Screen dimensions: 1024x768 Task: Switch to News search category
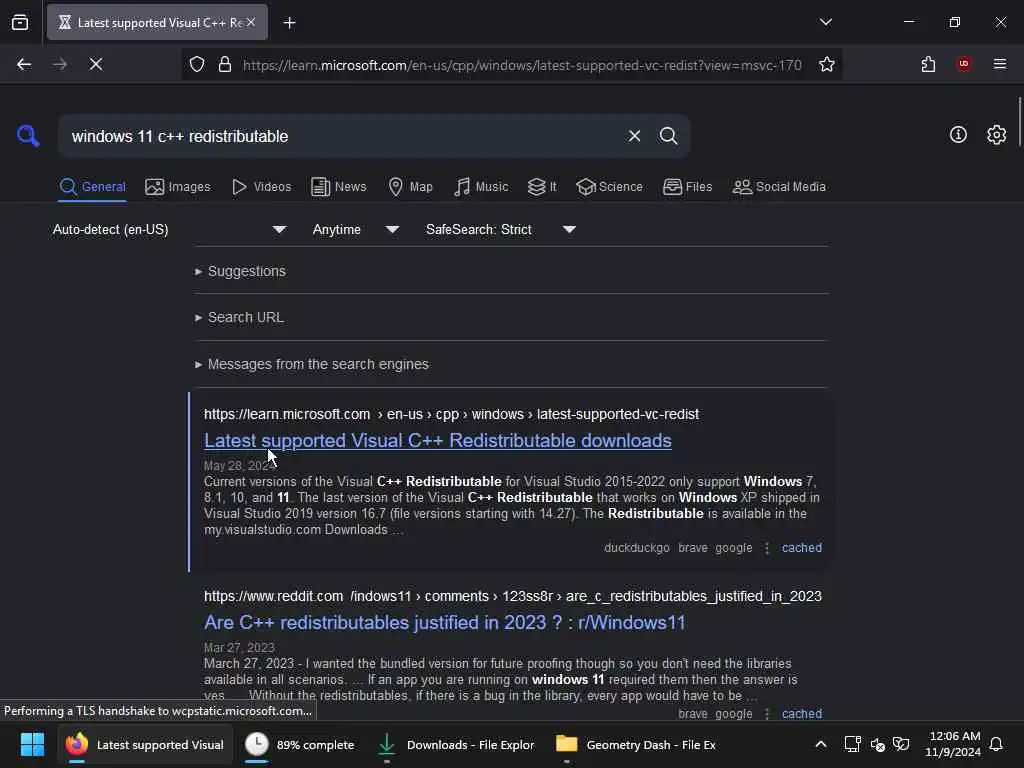338,187
